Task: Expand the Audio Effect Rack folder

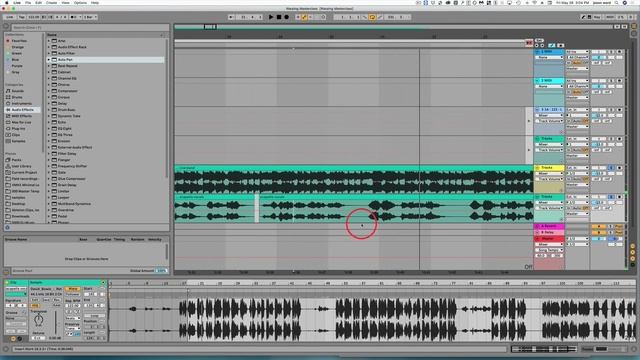Action: click(49, 47)
